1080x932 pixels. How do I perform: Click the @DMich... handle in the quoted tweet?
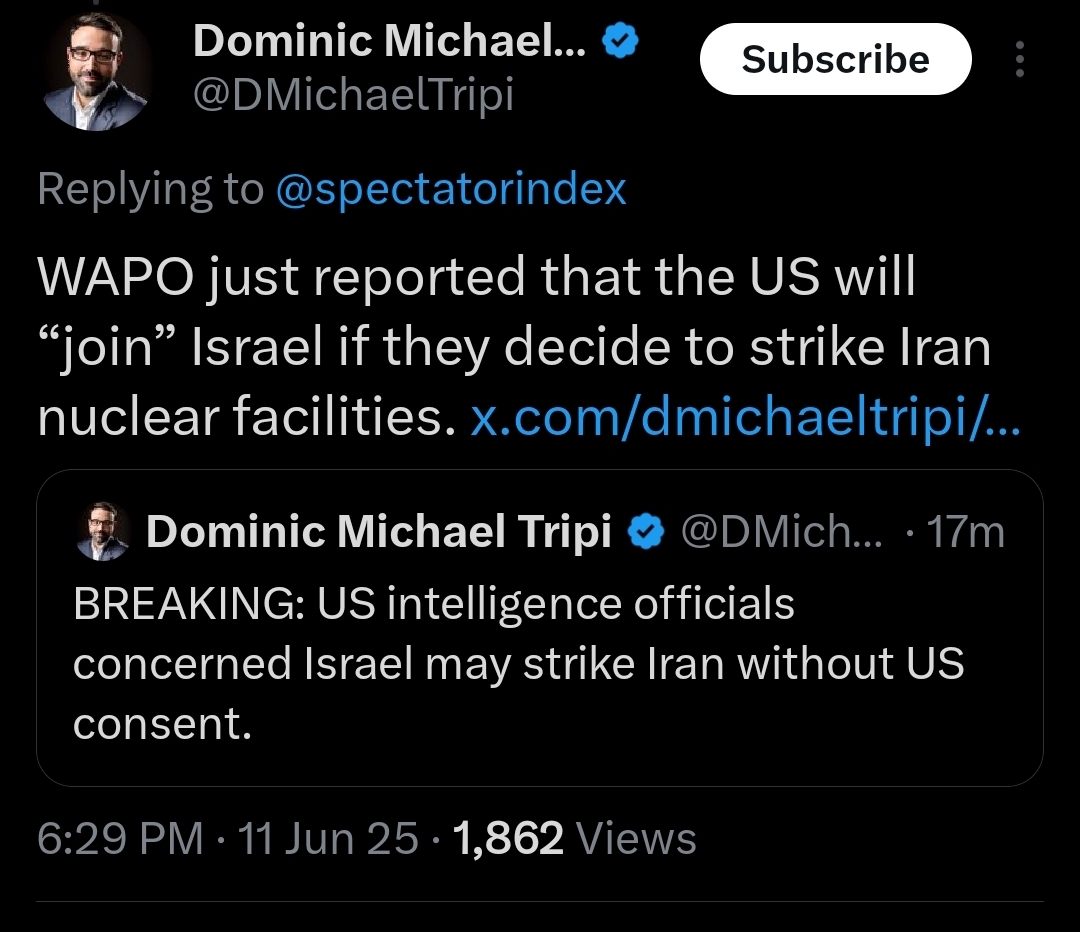[782, 532]
